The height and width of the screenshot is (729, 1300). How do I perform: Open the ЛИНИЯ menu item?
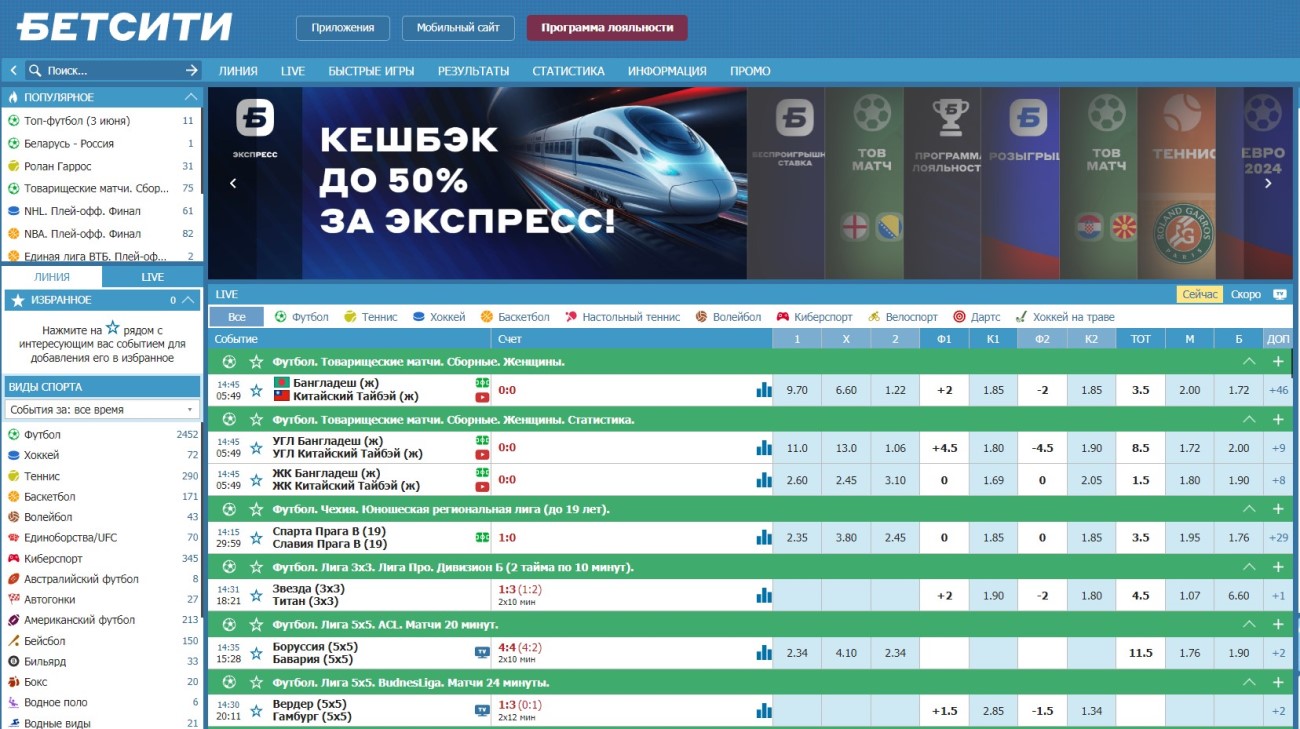238,71
